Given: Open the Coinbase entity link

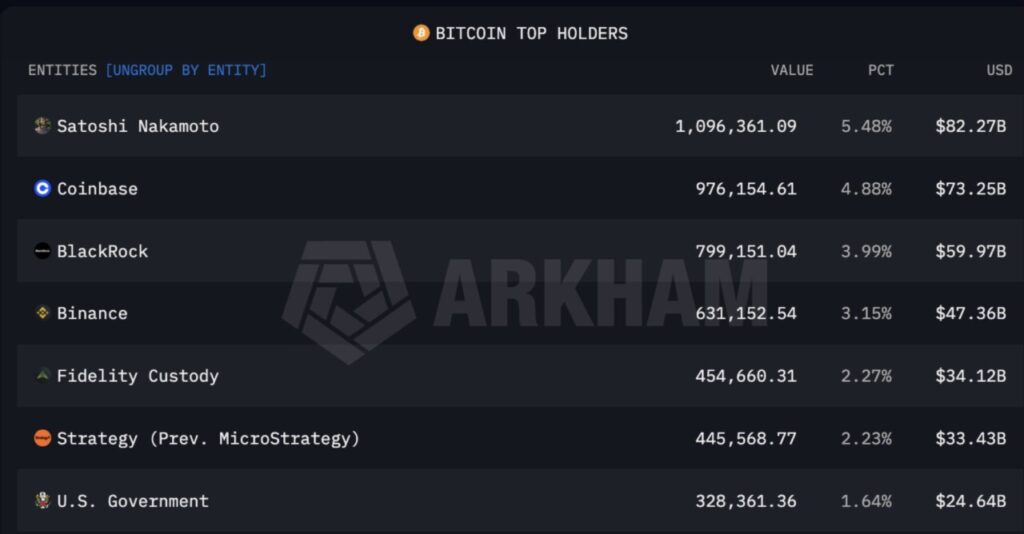Looking at the screenshot, I should tap(97, 188).
